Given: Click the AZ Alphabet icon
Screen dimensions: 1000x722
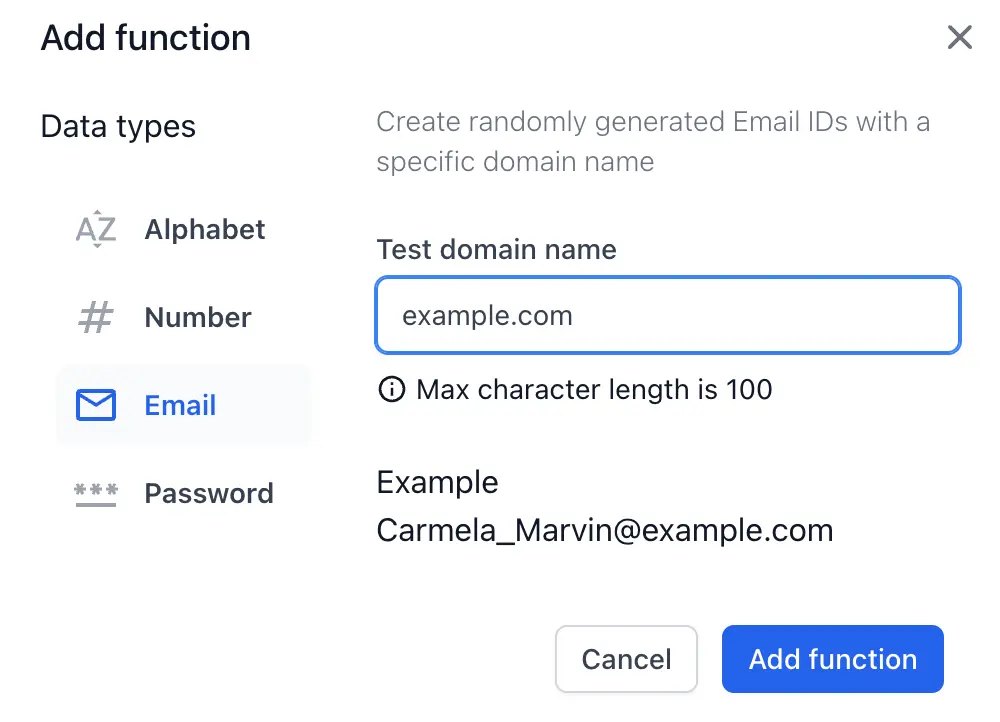Looking at the screenshot, I should click(x=96, y=230).
